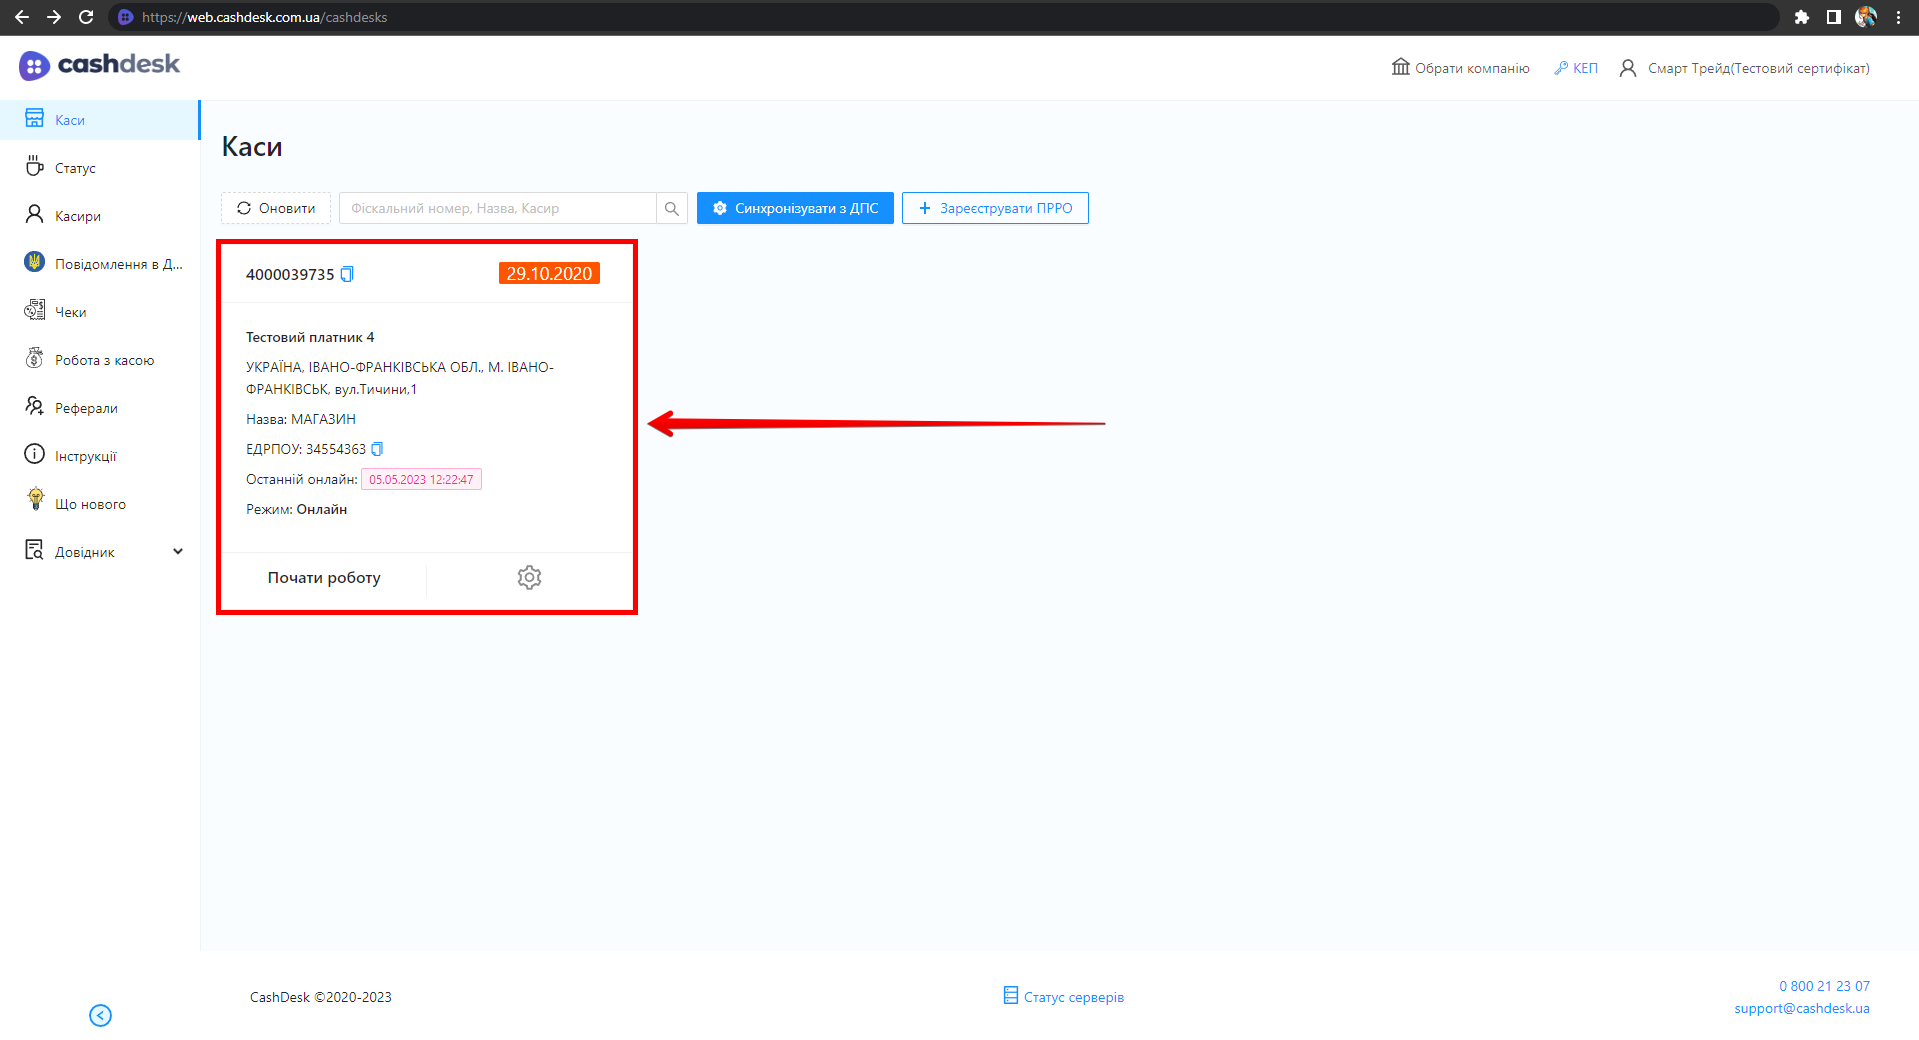Open Робота з касою section
1919x1040 pixels.
point(104,360)
